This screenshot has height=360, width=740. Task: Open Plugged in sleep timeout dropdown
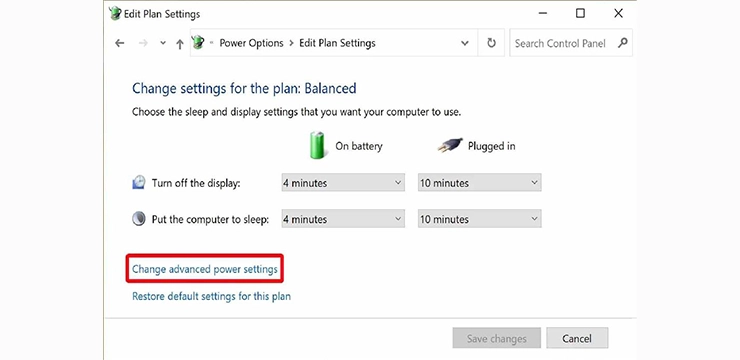479,219
